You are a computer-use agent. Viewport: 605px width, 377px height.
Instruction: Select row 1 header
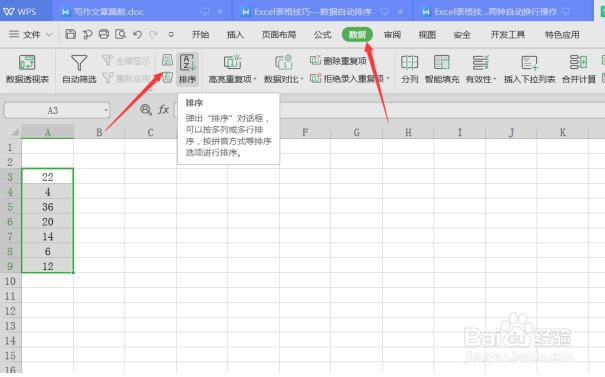10,147
